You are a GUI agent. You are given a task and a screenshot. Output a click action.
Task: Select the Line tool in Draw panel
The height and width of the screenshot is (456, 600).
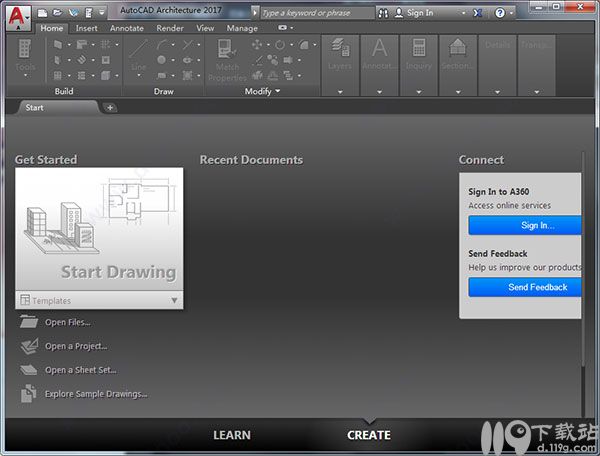point(139,50)
